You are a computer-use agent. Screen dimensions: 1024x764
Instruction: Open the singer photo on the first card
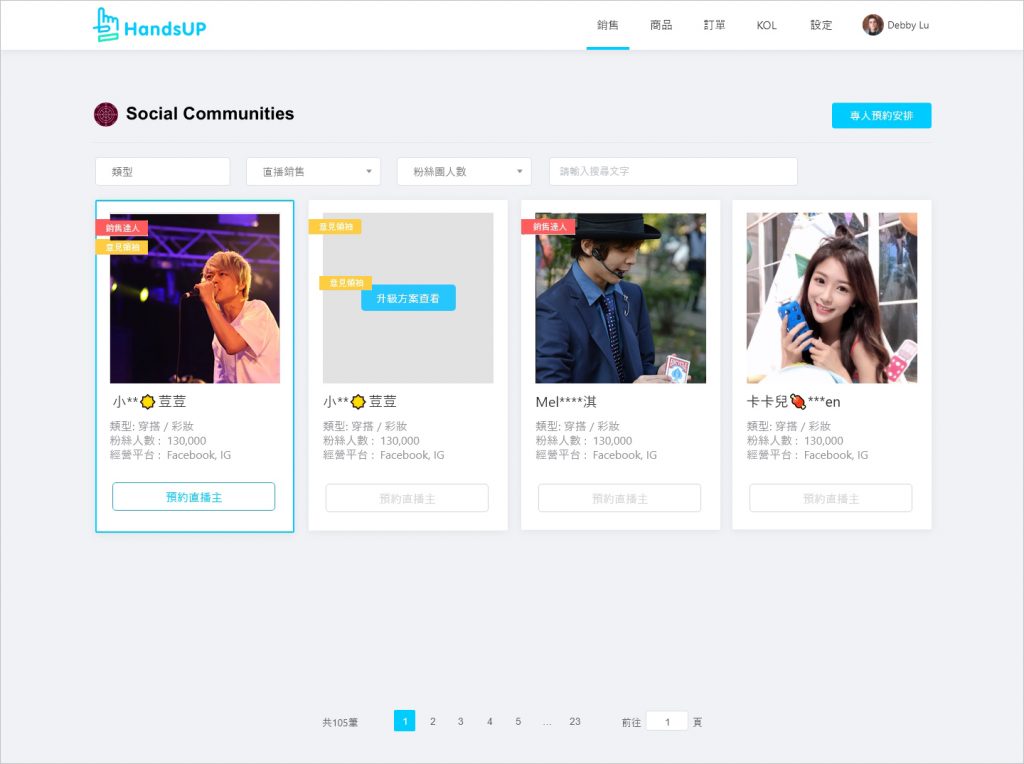tap(195, 298)
